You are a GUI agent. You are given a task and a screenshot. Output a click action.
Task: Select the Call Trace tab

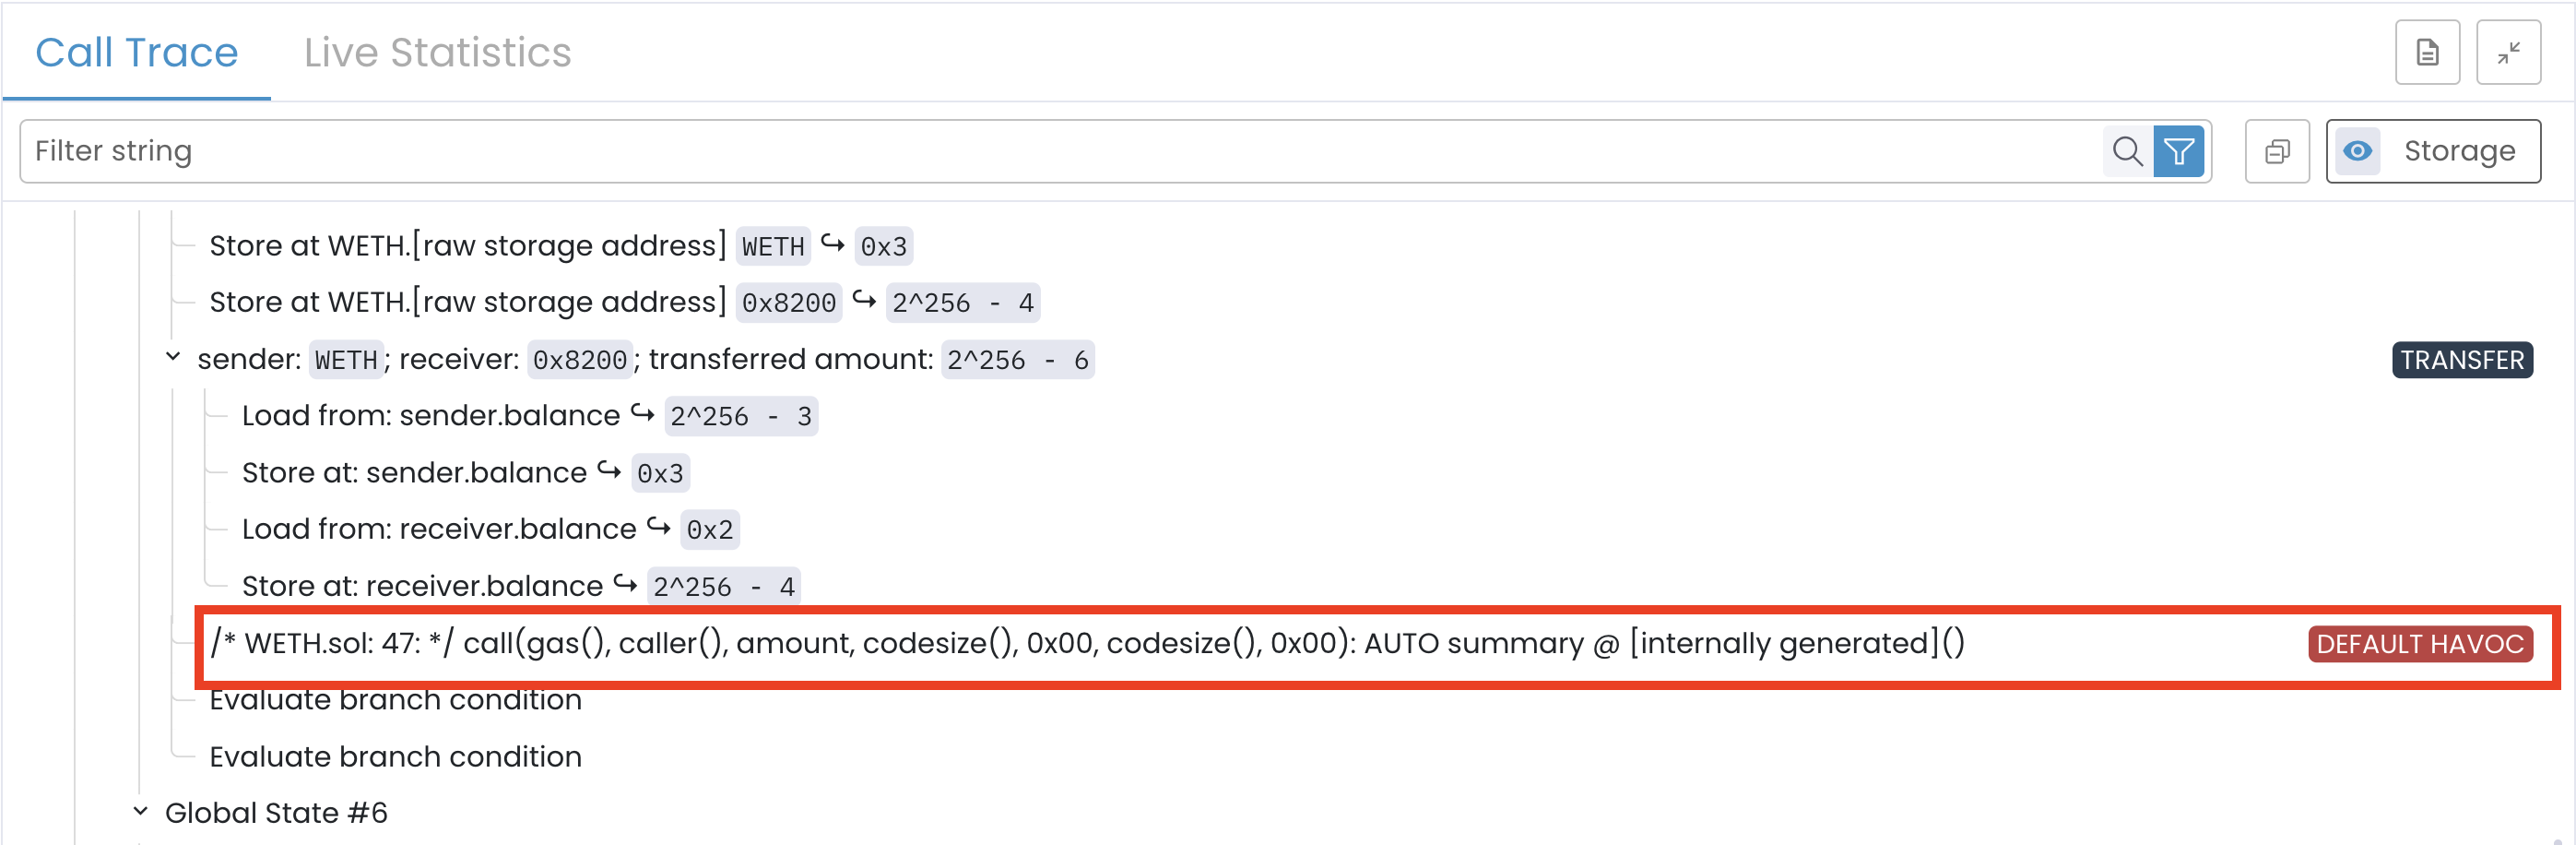(x=137, y=53)
